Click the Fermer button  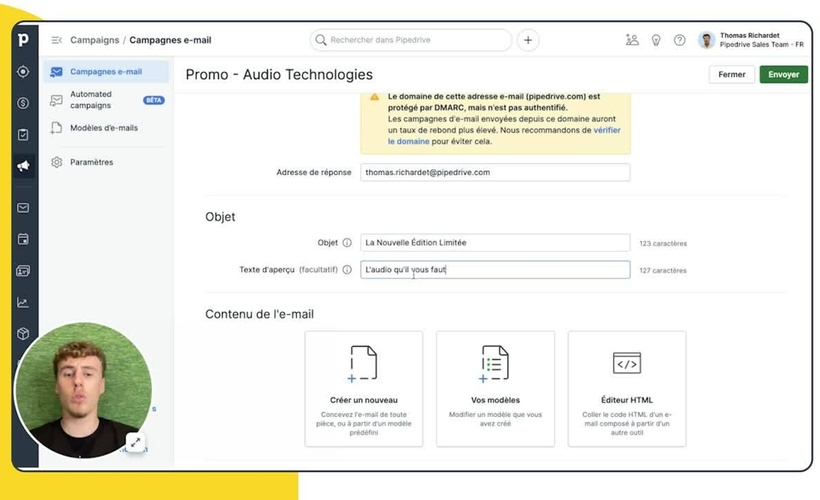coord(731,75)
